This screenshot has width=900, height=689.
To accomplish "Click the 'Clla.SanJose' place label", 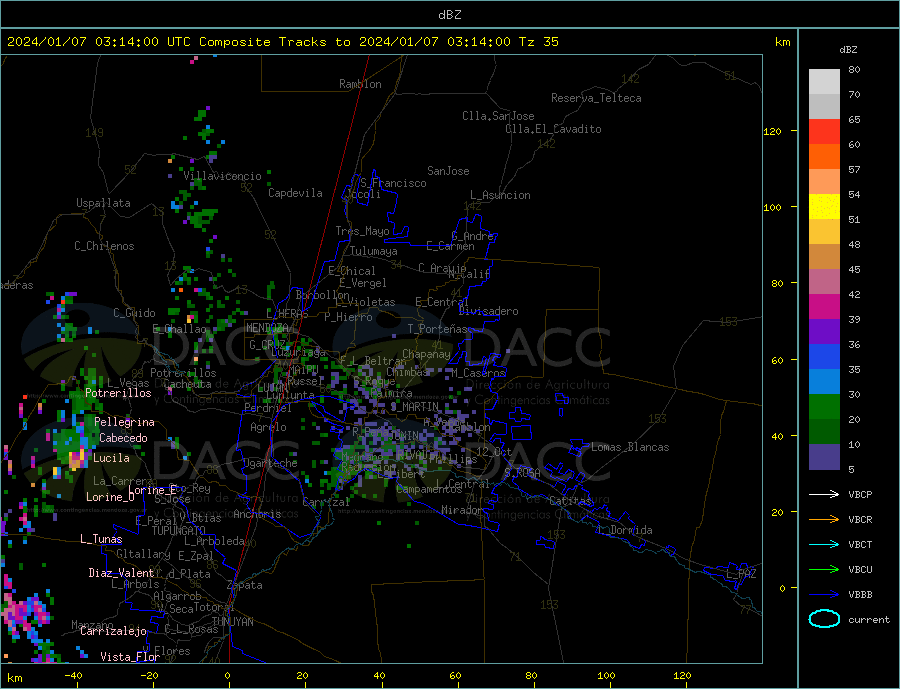I will (x=498, y=116).
